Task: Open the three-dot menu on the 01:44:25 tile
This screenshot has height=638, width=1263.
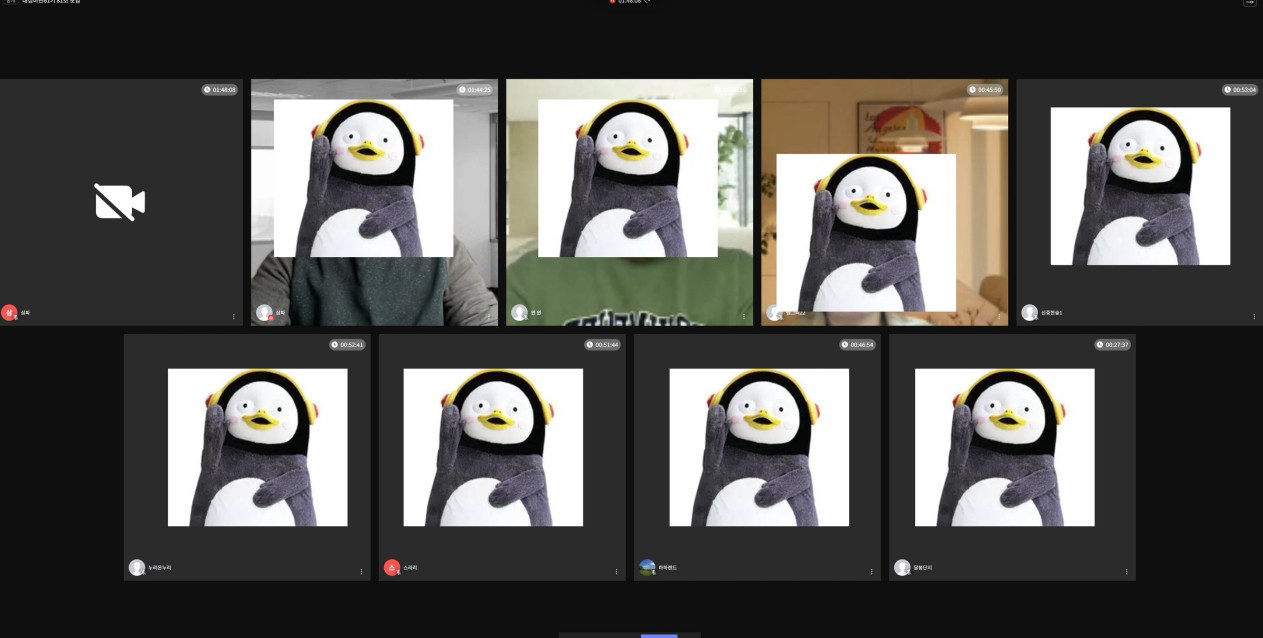Action: coord(489,316)
